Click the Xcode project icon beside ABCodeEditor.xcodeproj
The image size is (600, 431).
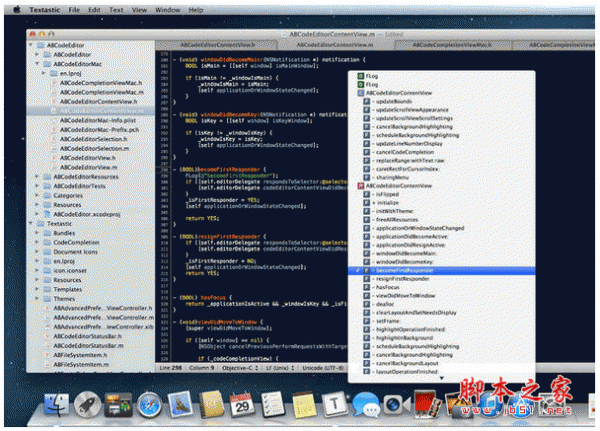point(47,214)
